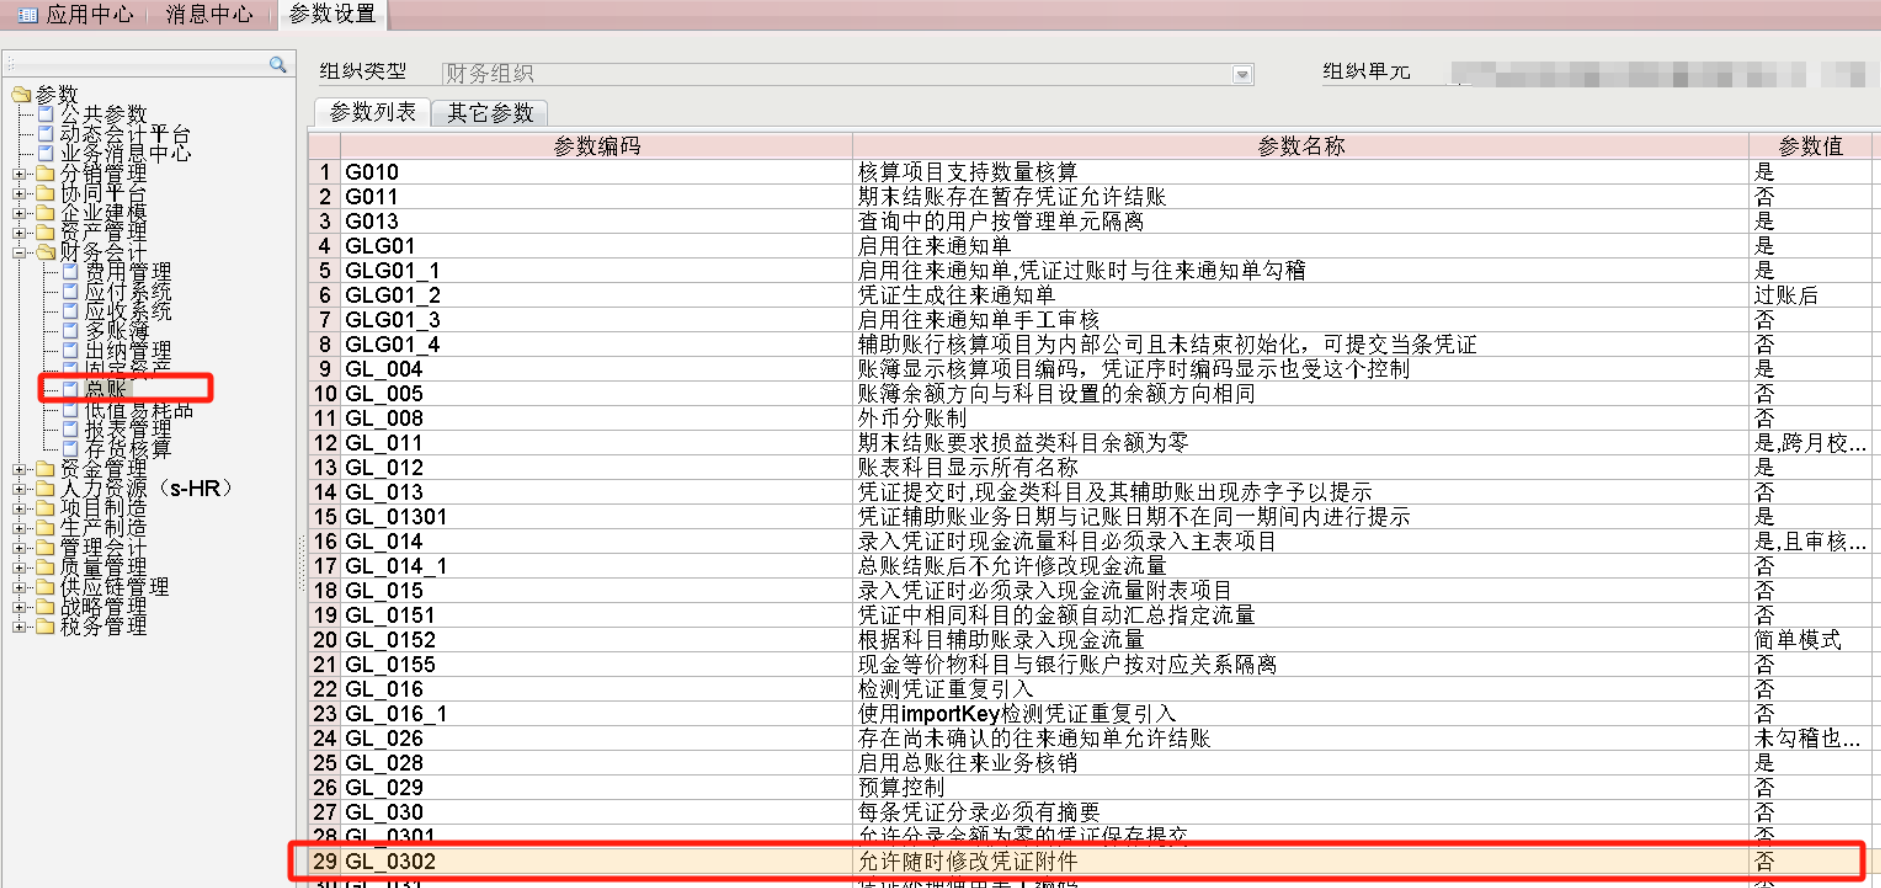Click the 参数编码 column header

[596, 146]
